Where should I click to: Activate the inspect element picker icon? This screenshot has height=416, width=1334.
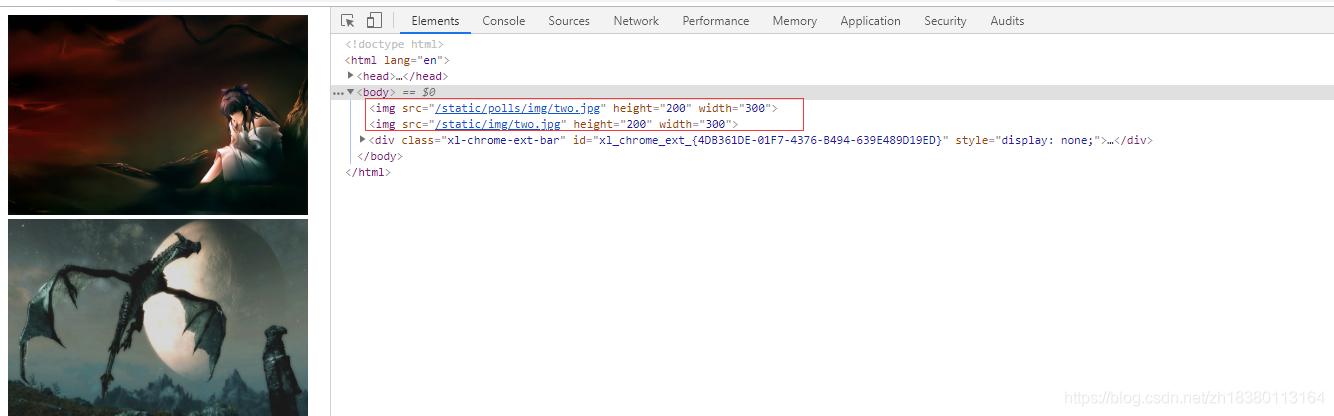(x=348, y=20)
